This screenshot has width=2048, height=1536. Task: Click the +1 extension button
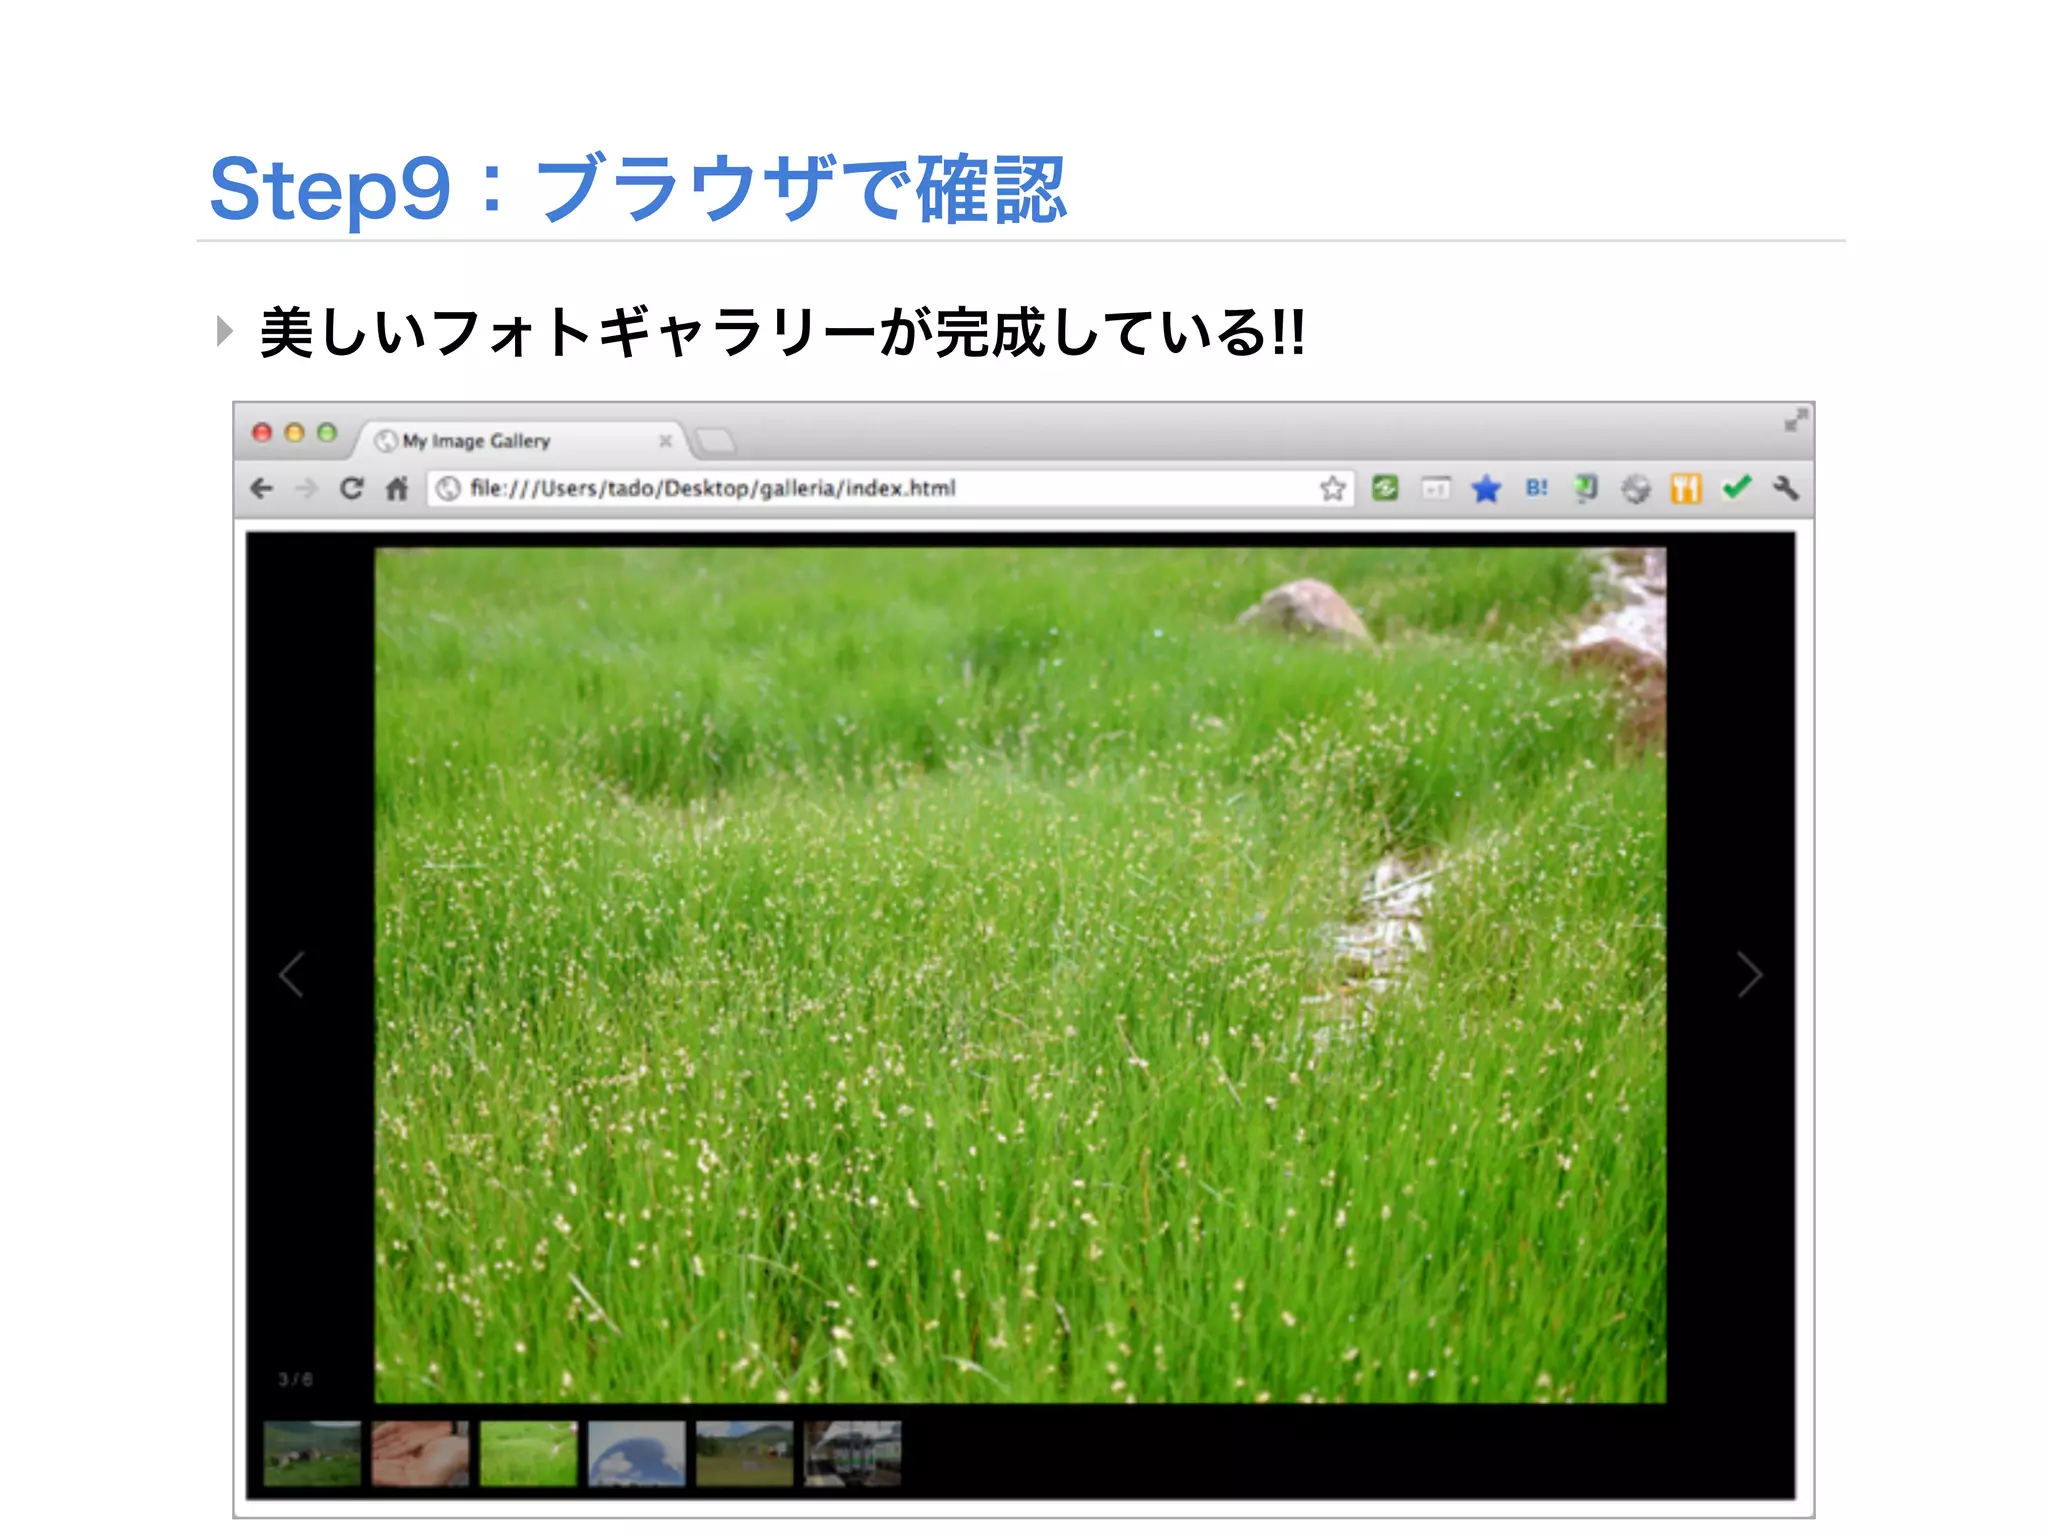pyautogui.click(x=1436, y=488)
